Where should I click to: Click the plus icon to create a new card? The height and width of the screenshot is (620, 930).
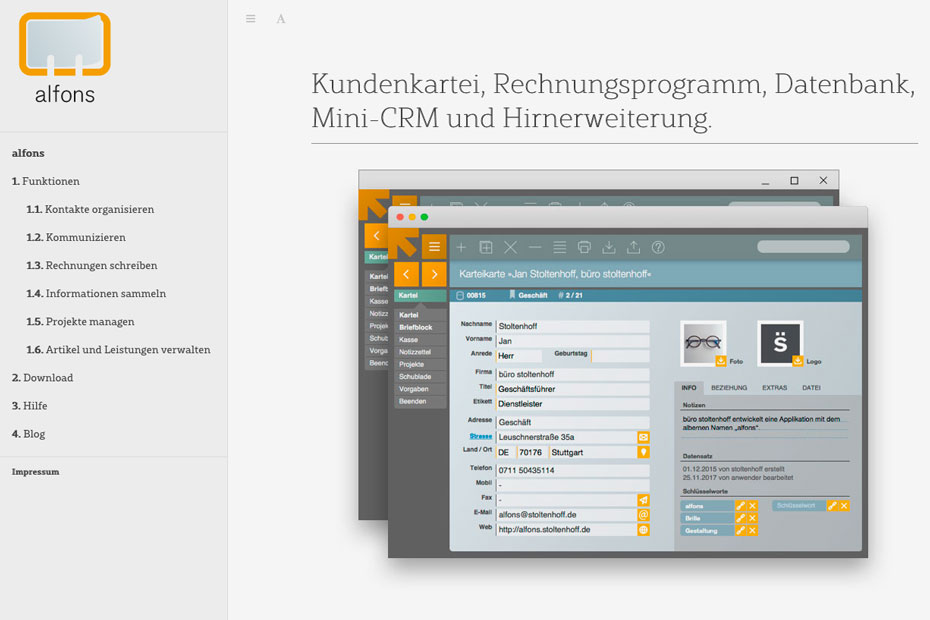point(461,247)
